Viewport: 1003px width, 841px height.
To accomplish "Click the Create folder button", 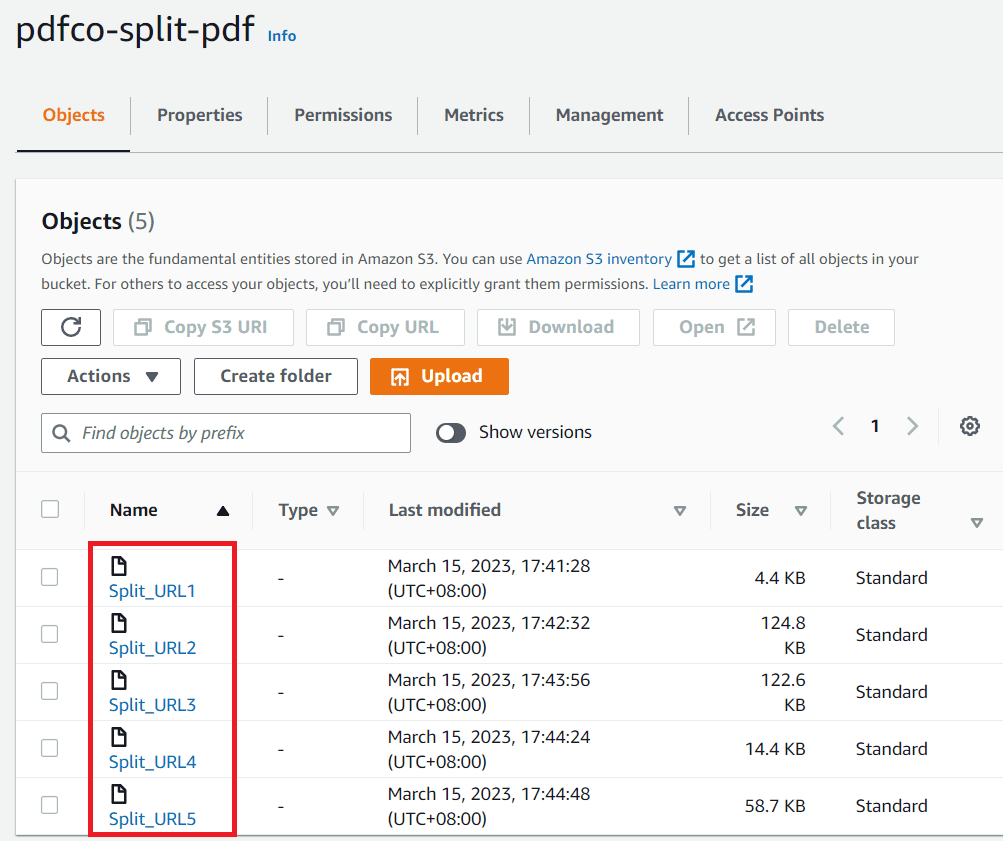I will point(275,377).
